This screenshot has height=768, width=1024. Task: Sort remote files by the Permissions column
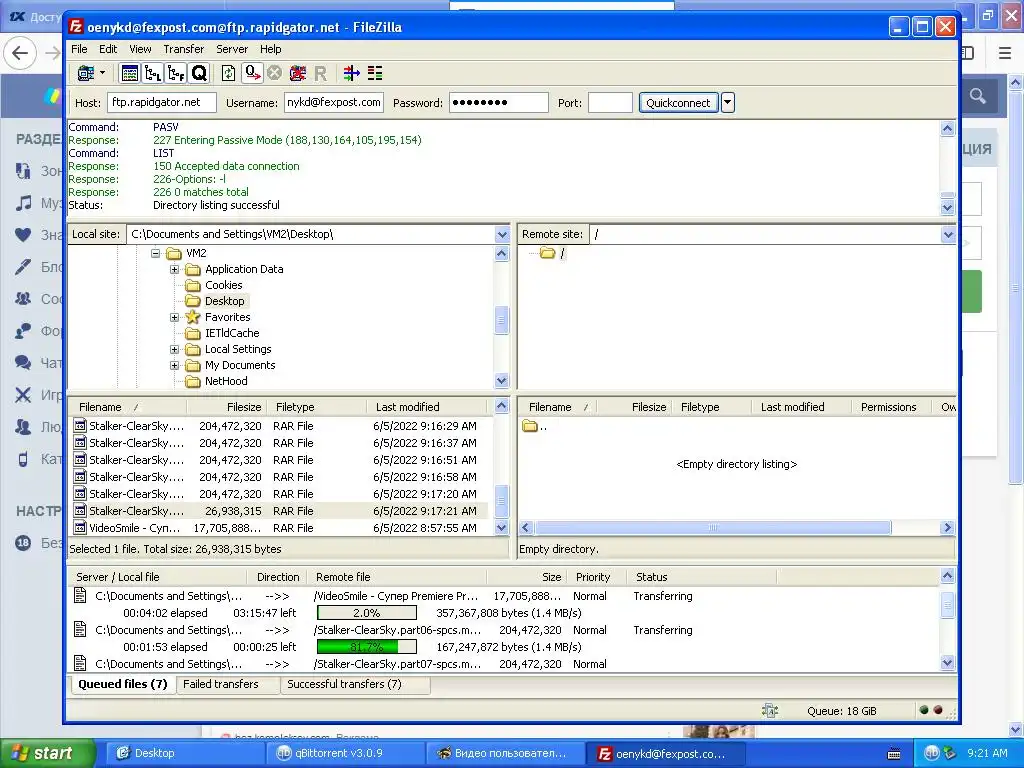point(893,407)
